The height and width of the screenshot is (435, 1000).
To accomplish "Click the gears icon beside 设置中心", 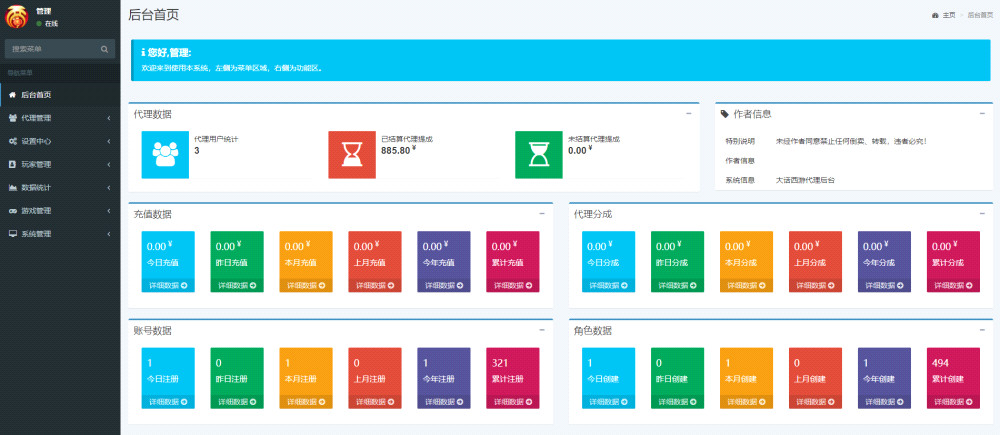I will point(12,141).
